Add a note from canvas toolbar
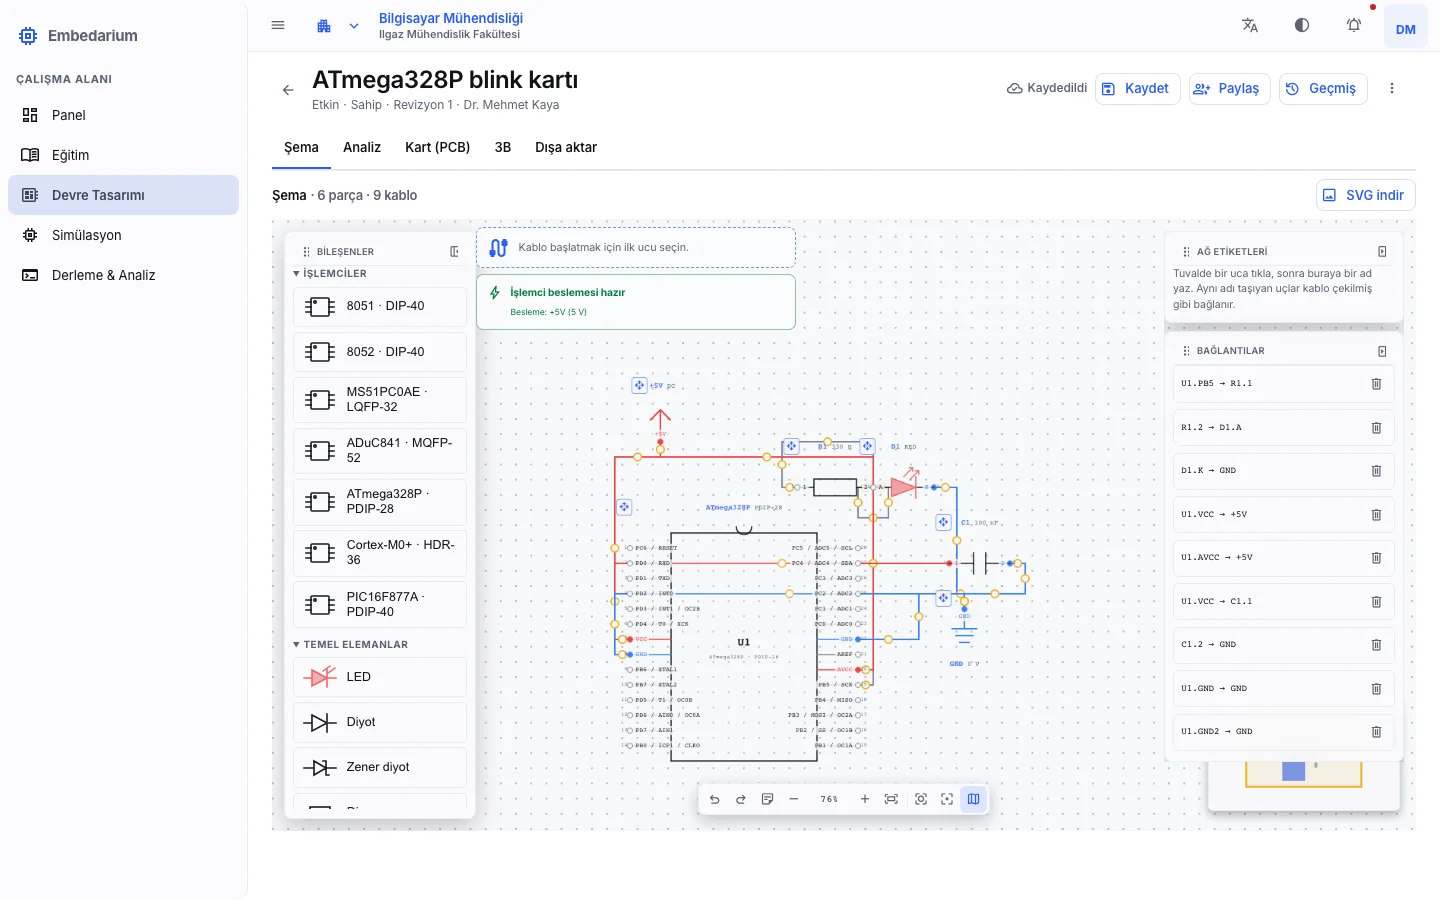Screen dimensions: 1440x900 tap(767, 799)
